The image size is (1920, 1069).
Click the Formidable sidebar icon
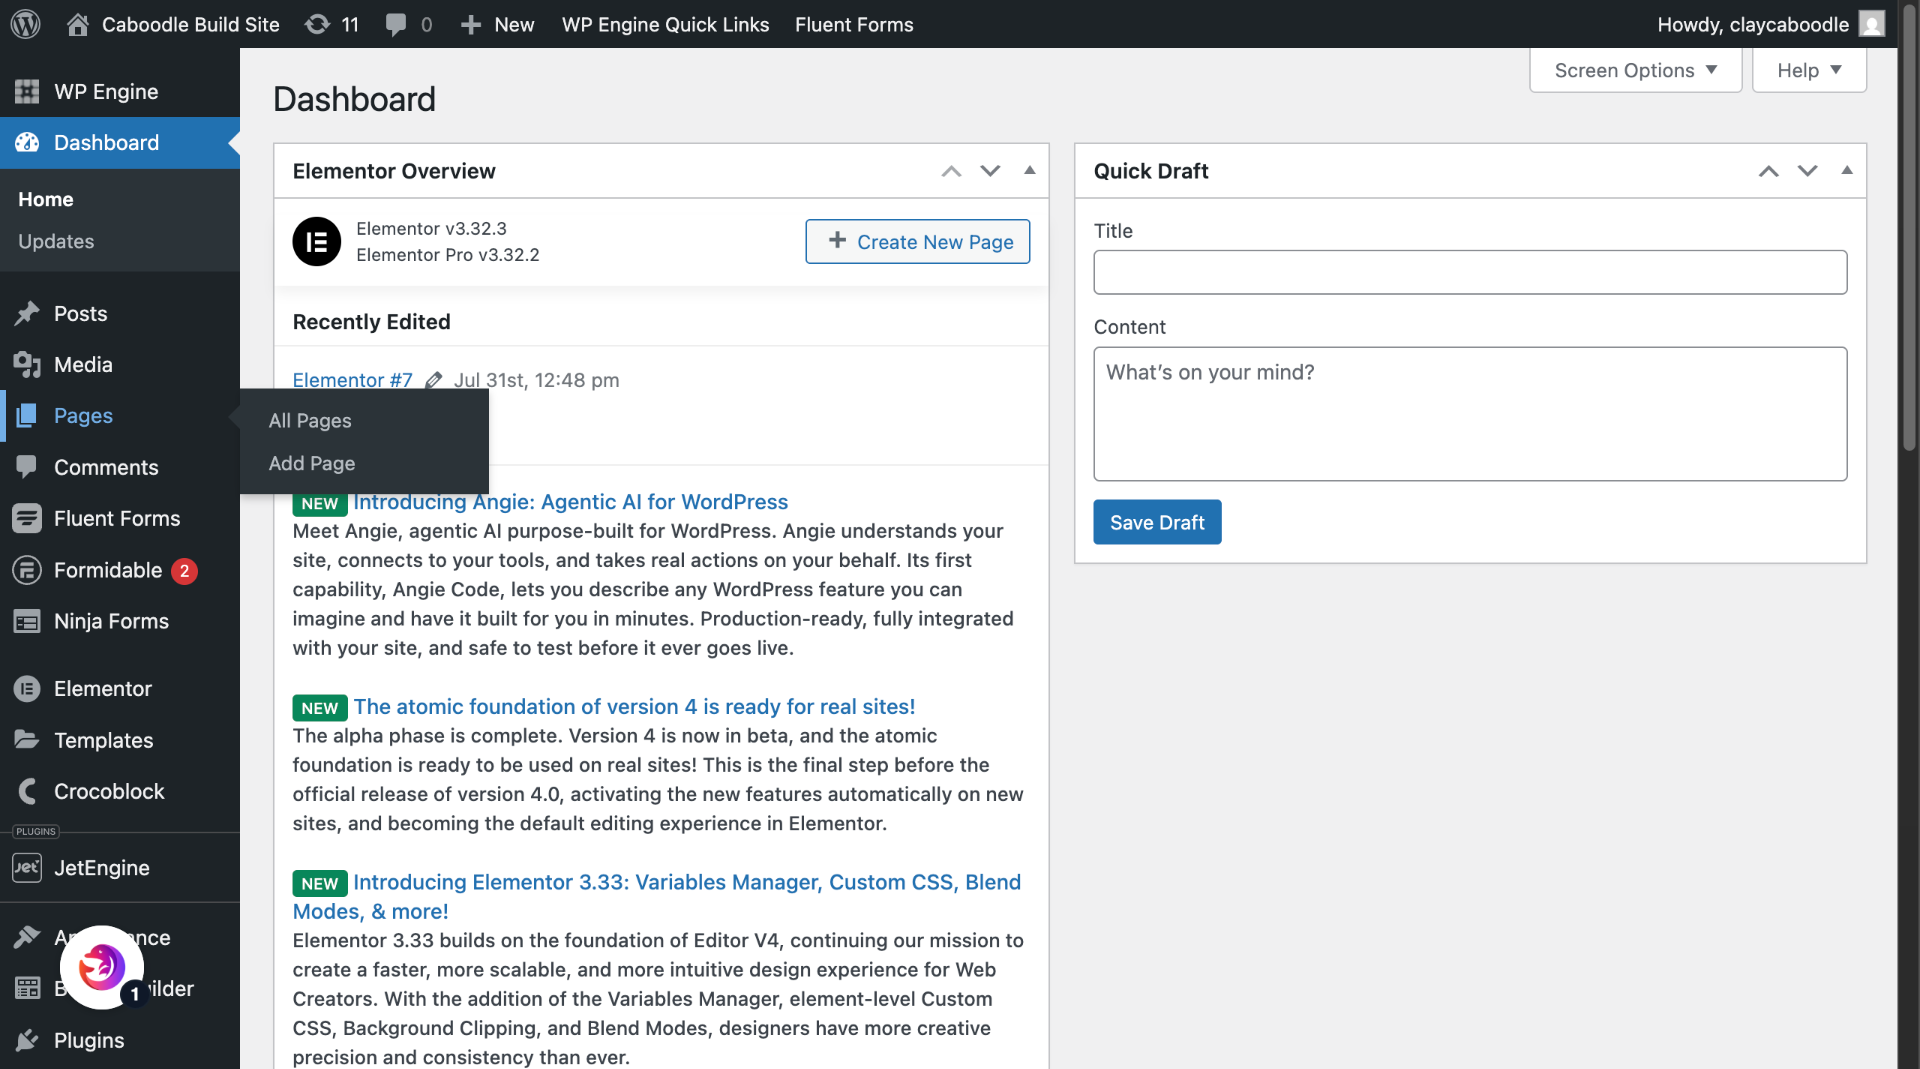point(27,570)
